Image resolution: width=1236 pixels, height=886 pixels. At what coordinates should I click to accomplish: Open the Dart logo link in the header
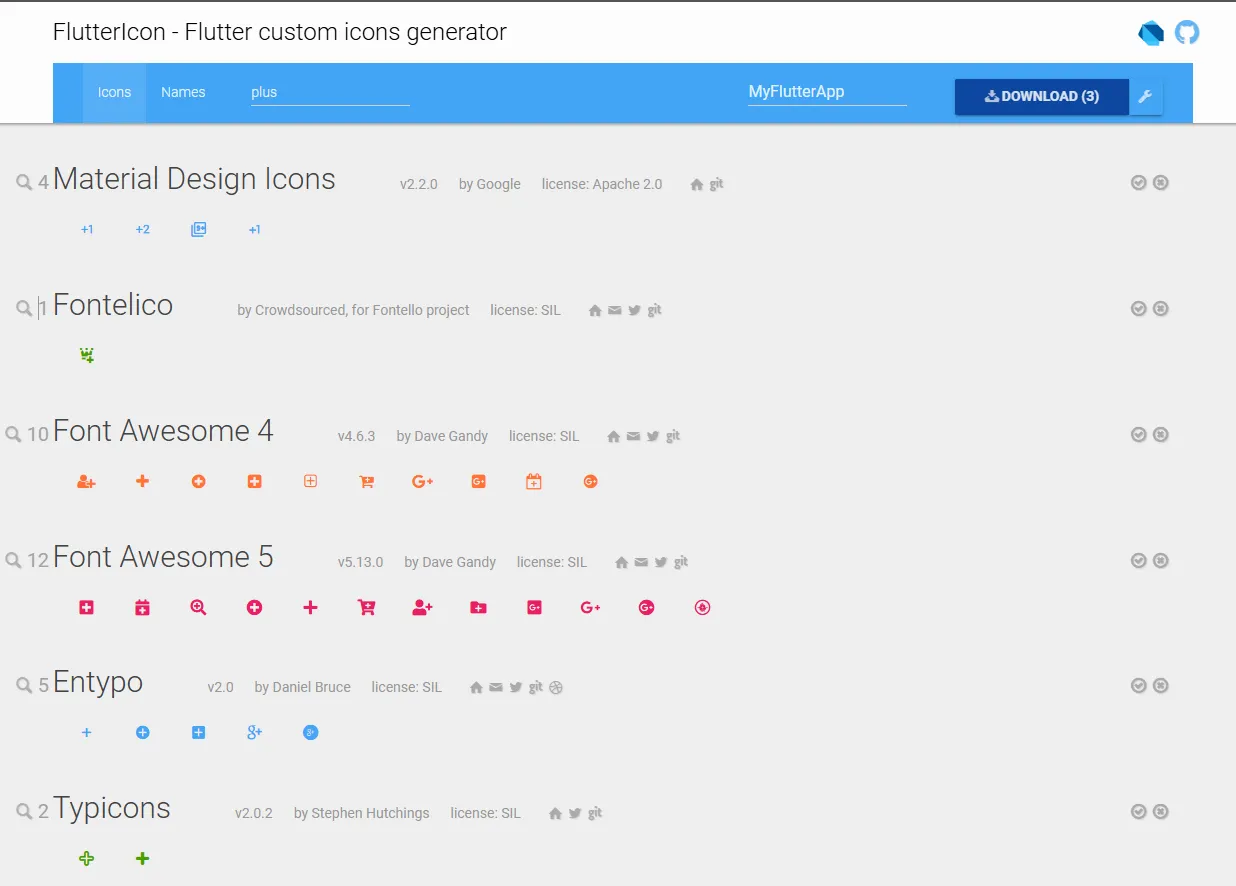1151,33
